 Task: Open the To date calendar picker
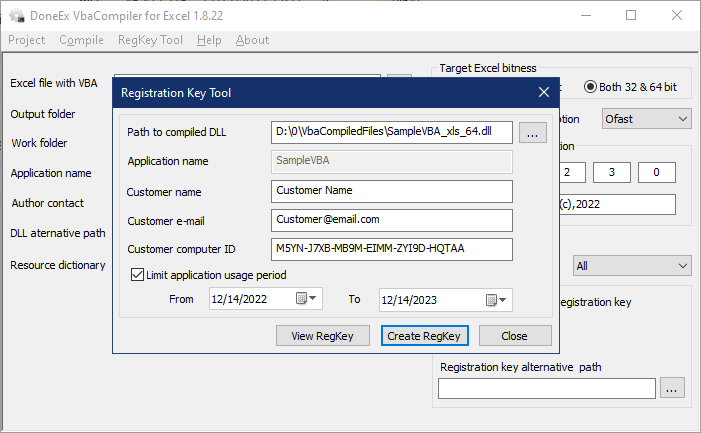pos(497,299)
